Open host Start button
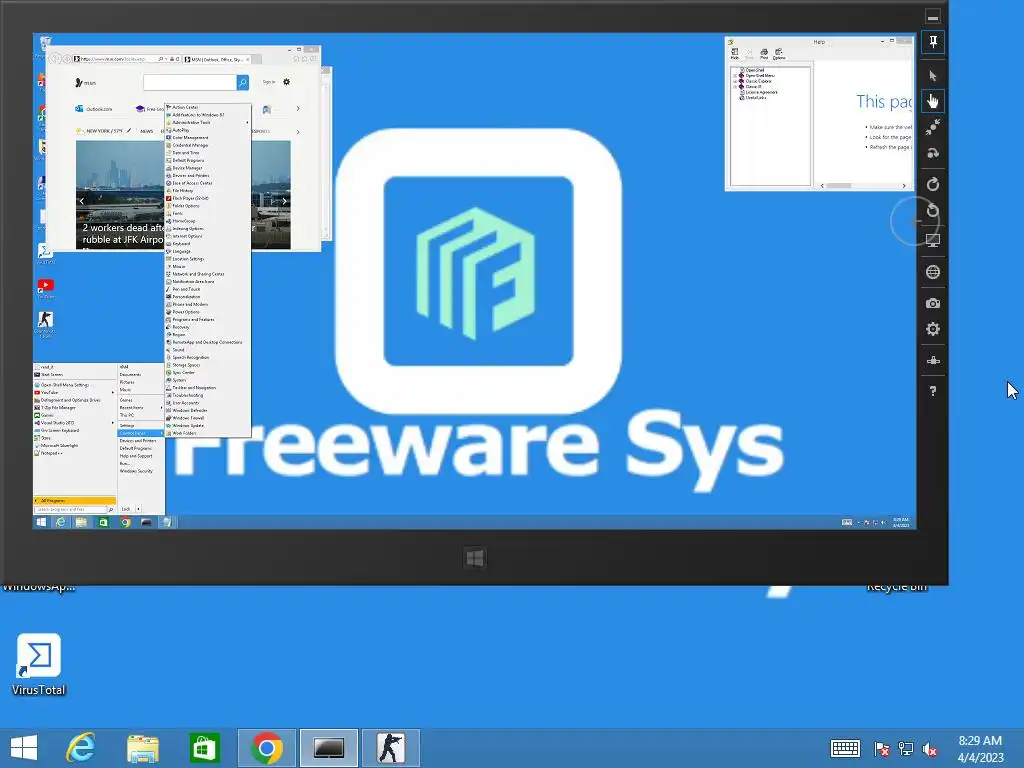The height and width of the screenshot is (768, 1024). point(24,748)
